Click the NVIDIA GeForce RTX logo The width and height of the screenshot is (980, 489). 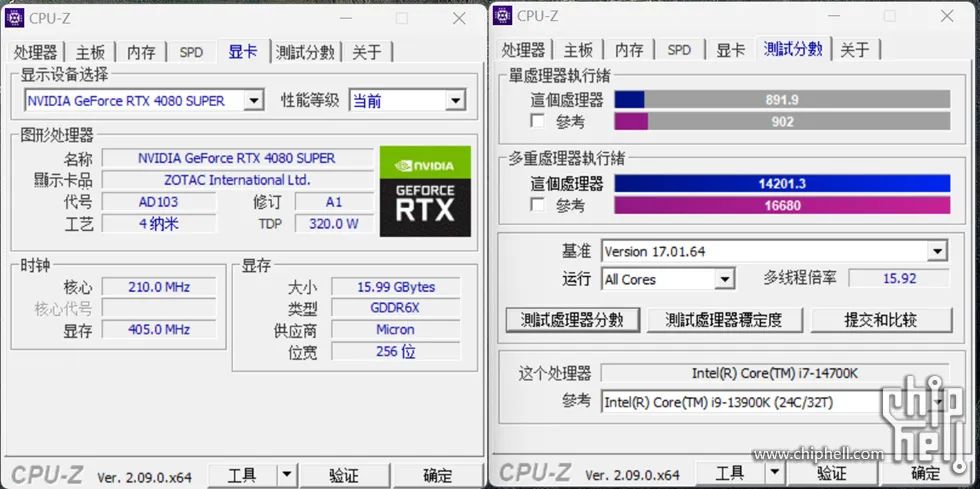(425, 191)
